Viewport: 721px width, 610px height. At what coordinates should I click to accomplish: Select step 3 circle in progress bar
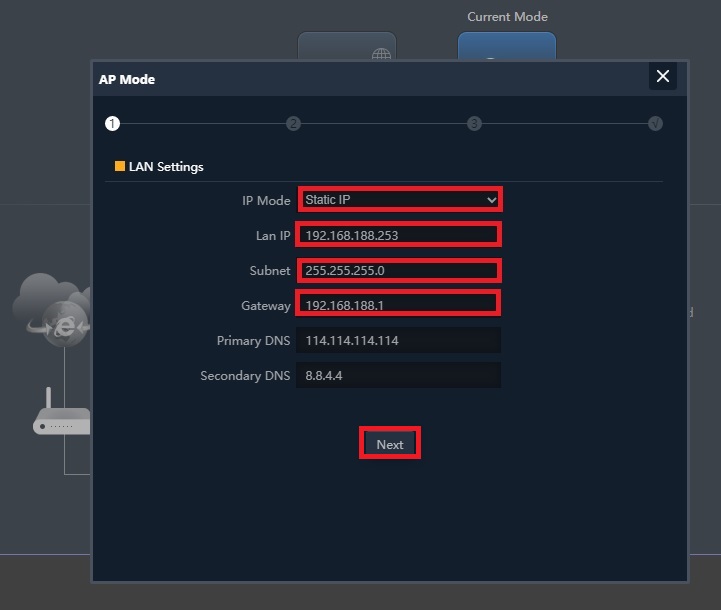click(474, 124)
